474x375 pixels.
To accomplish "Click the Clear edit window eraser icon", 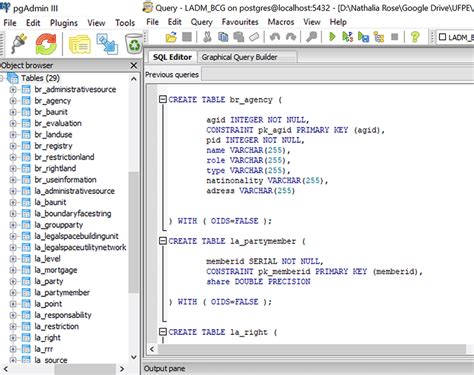I will [x=254, y=37].
